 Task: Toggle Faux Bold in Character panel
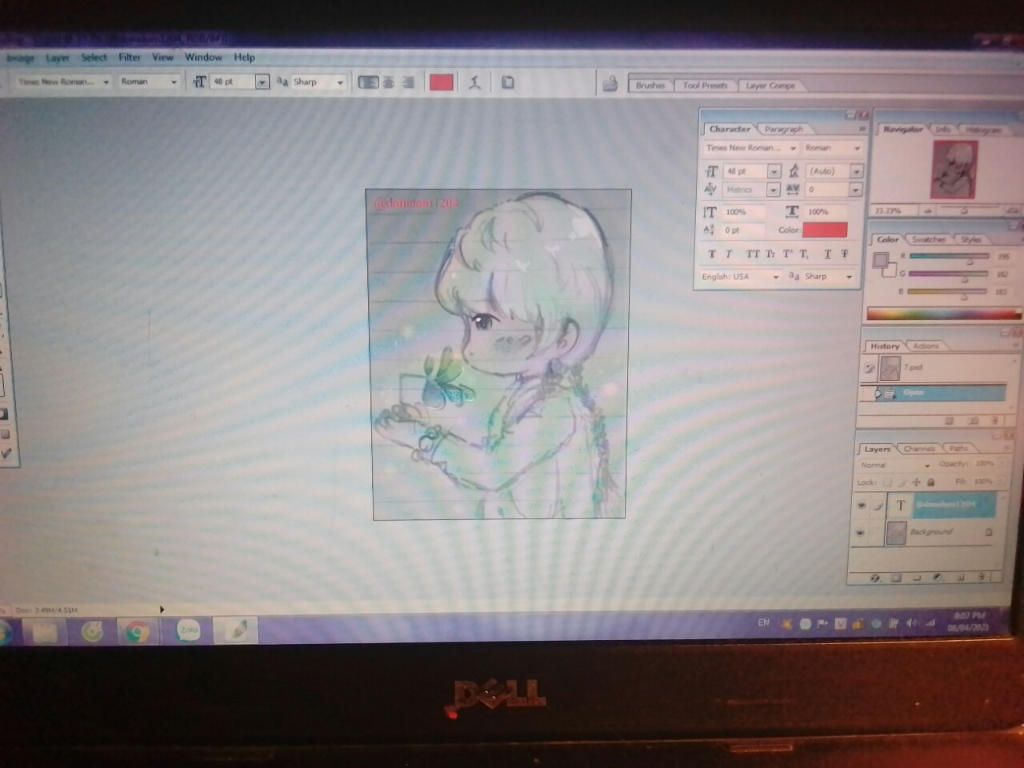pyautogui.click(x=712, y=254)
